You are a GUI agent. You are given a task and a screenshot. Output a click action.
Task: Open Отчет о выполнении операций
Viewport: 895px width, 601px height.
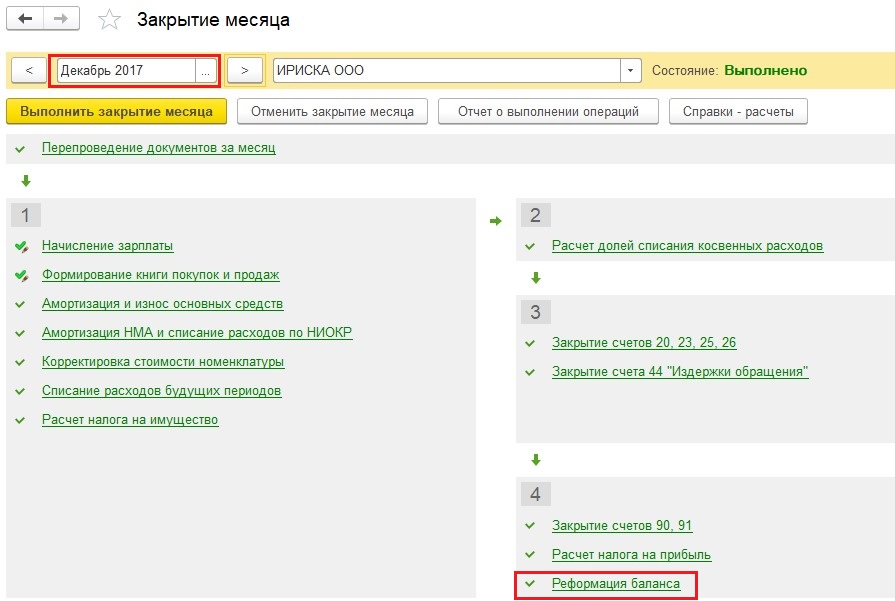pyautogui.click(x=548, y=111)
